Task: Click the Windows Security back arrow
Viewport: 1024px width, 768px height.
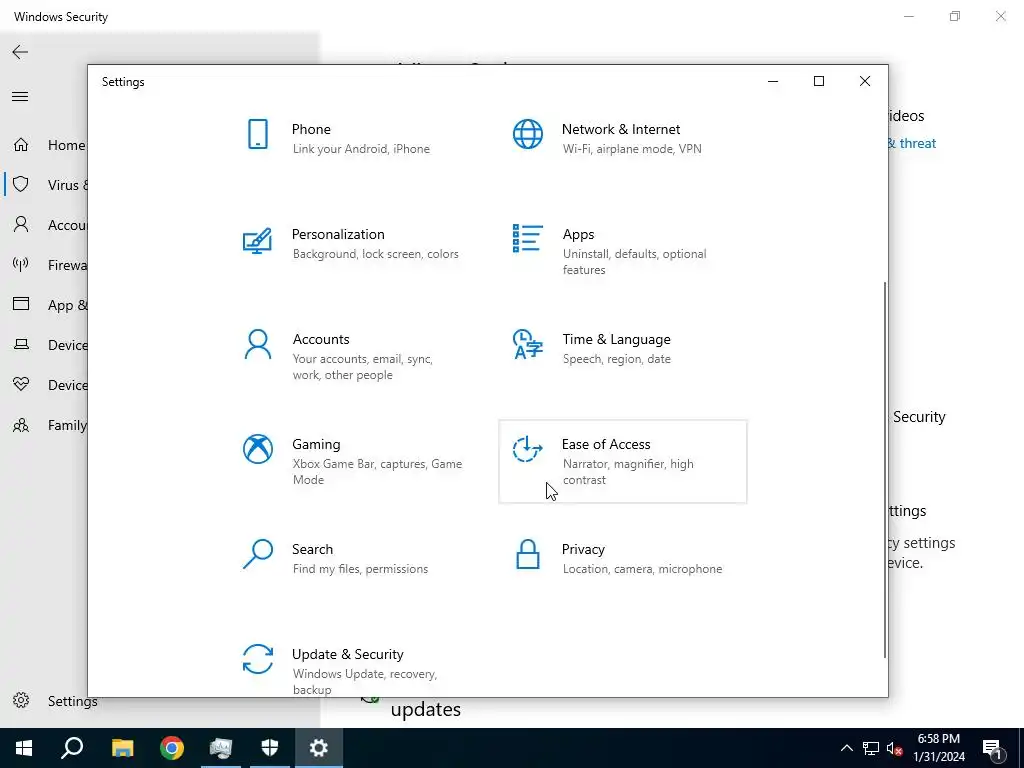Action: coord(20,52)
